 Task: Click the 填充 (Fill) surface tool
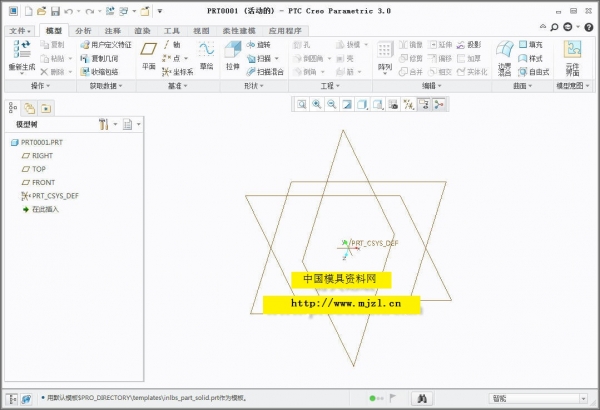530,45
